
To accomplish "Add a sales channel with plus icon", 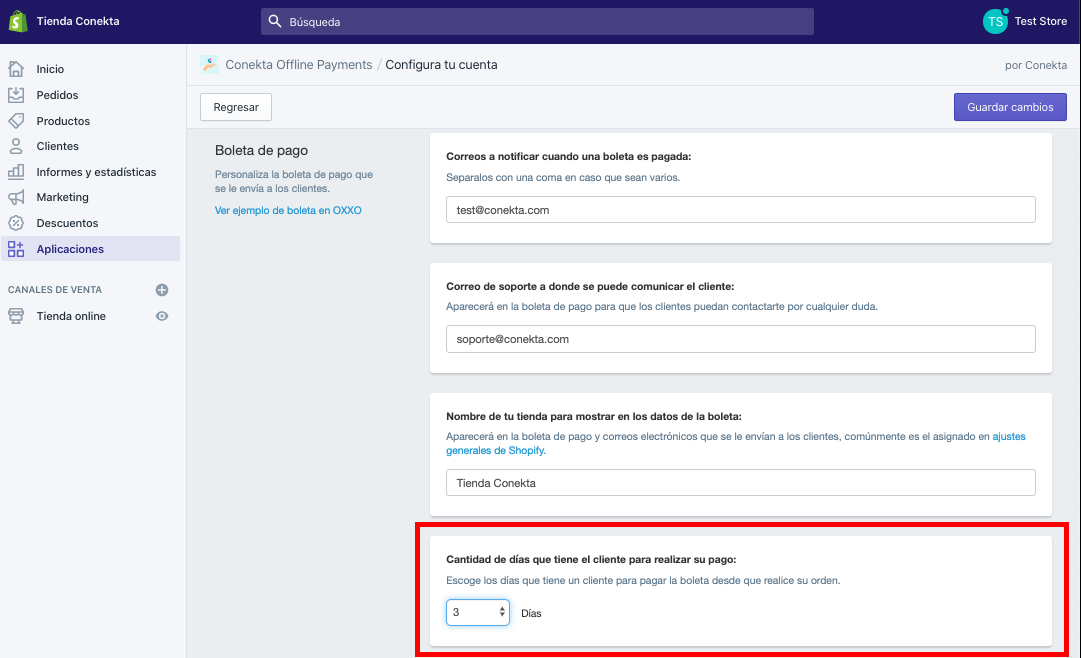I will pyautogui.click(x=162, y=290).
